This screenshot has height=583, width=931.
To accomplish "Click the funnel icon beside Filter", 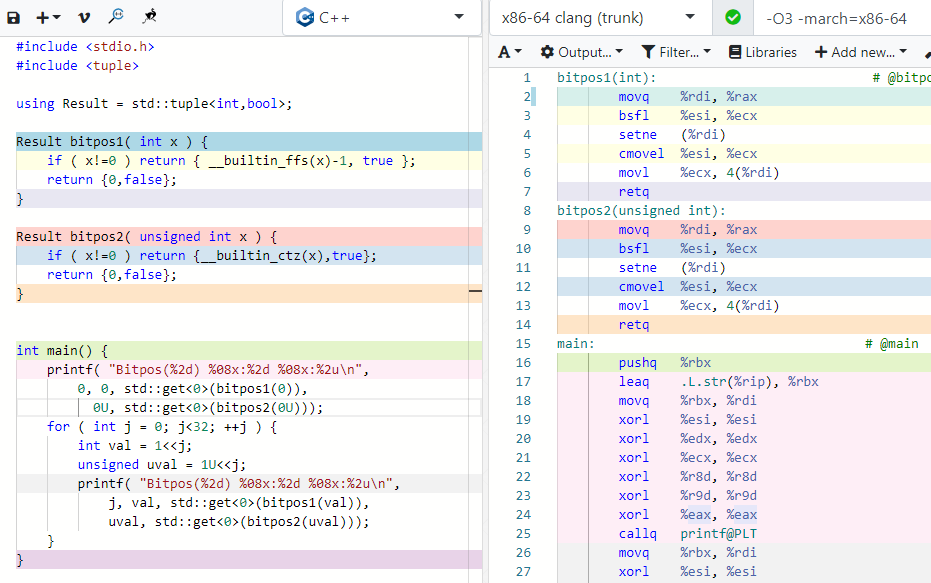I will click(x=648, y=52).
